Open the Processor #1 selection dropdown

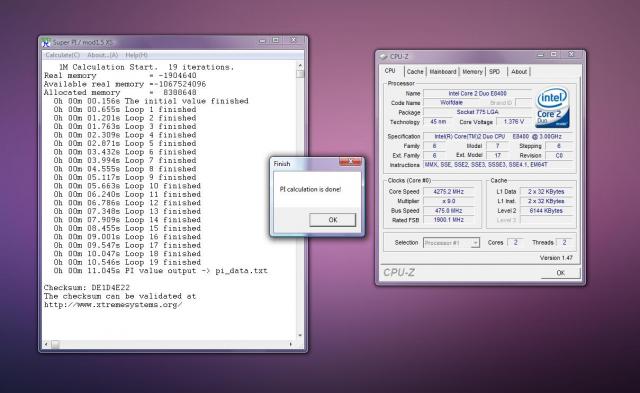tap(475, 243)
